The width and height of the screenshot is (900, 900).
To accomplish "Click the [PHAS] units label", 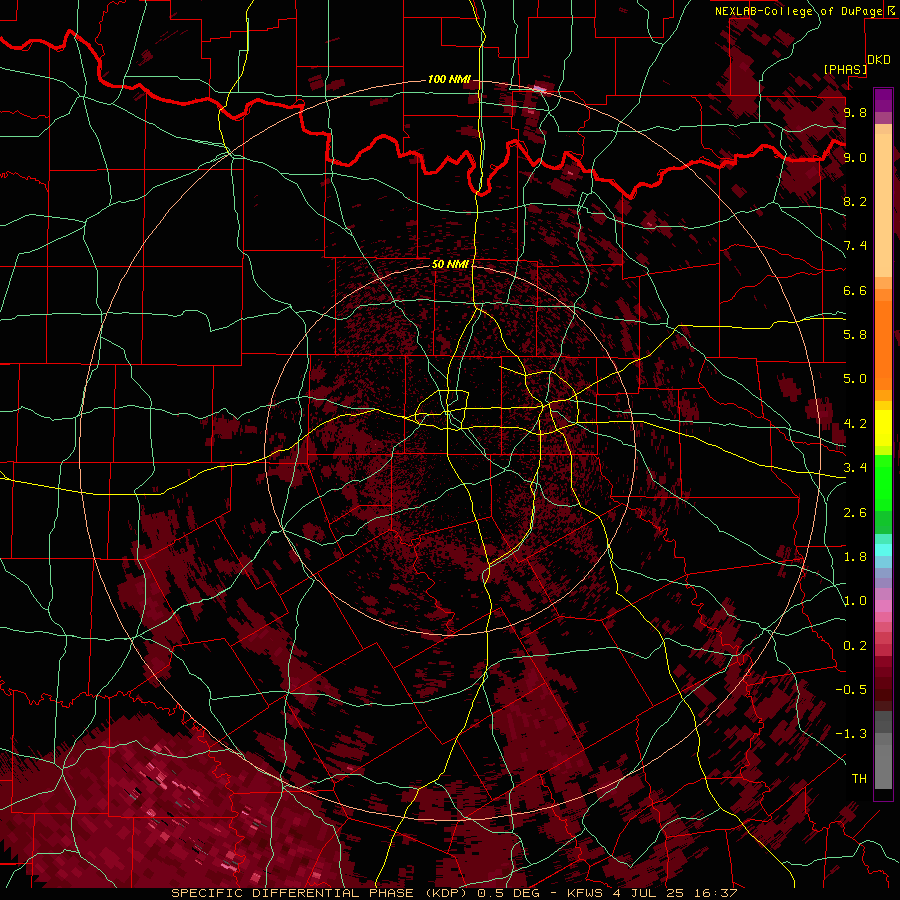I will tap(845, 69).
